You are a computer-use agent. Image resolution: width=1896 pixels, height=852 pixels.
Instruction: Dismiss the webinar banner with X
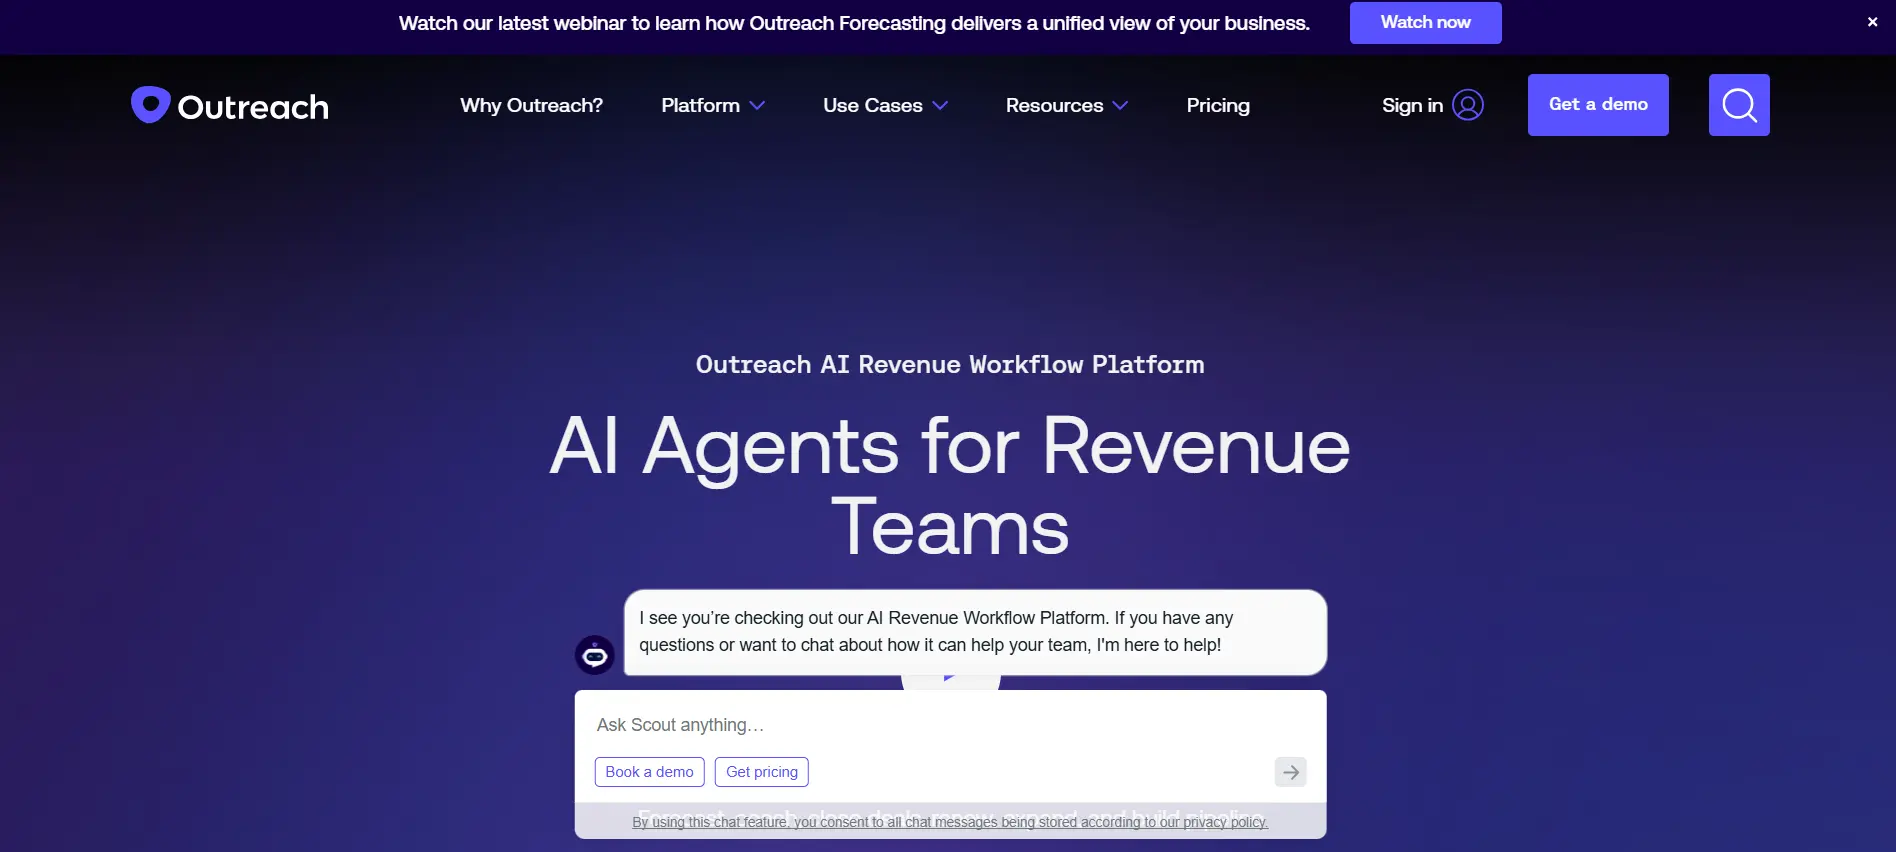point(1872,22)
